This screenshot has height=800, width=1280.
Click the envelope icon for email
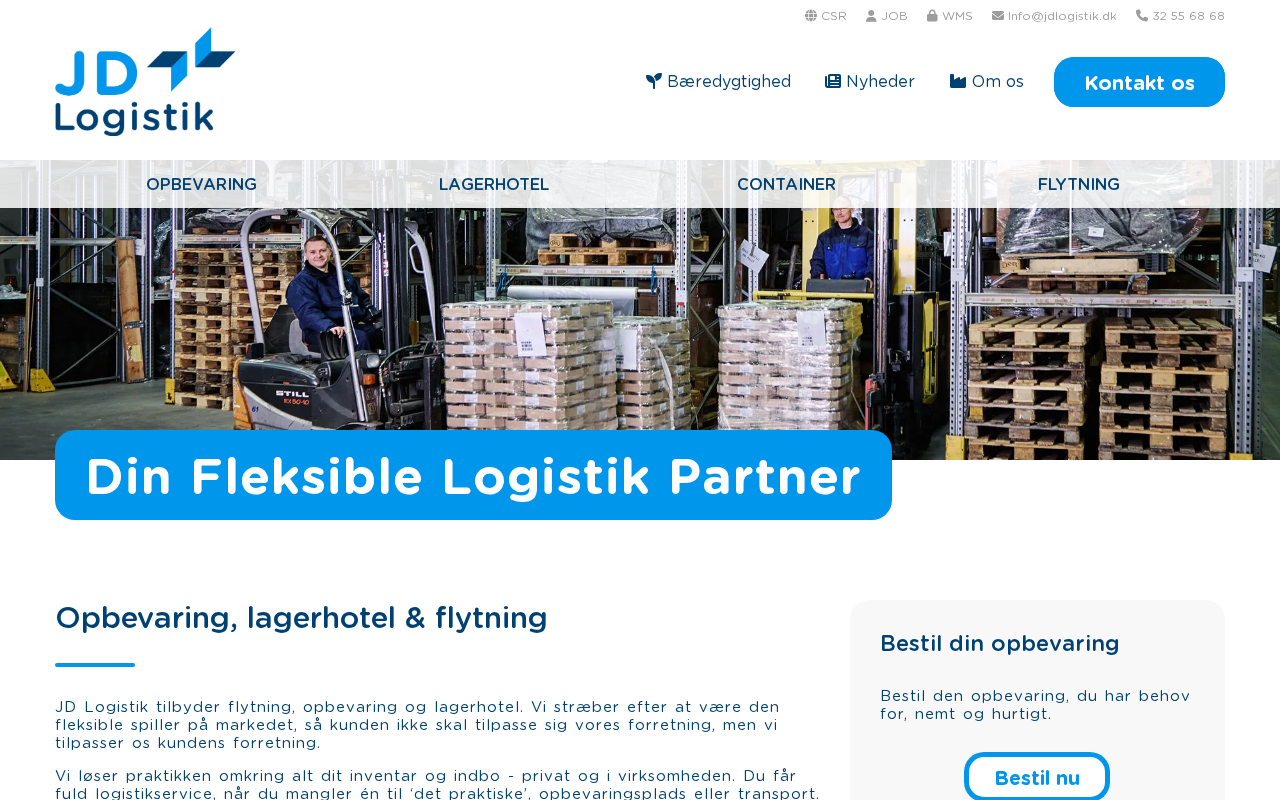998,16
